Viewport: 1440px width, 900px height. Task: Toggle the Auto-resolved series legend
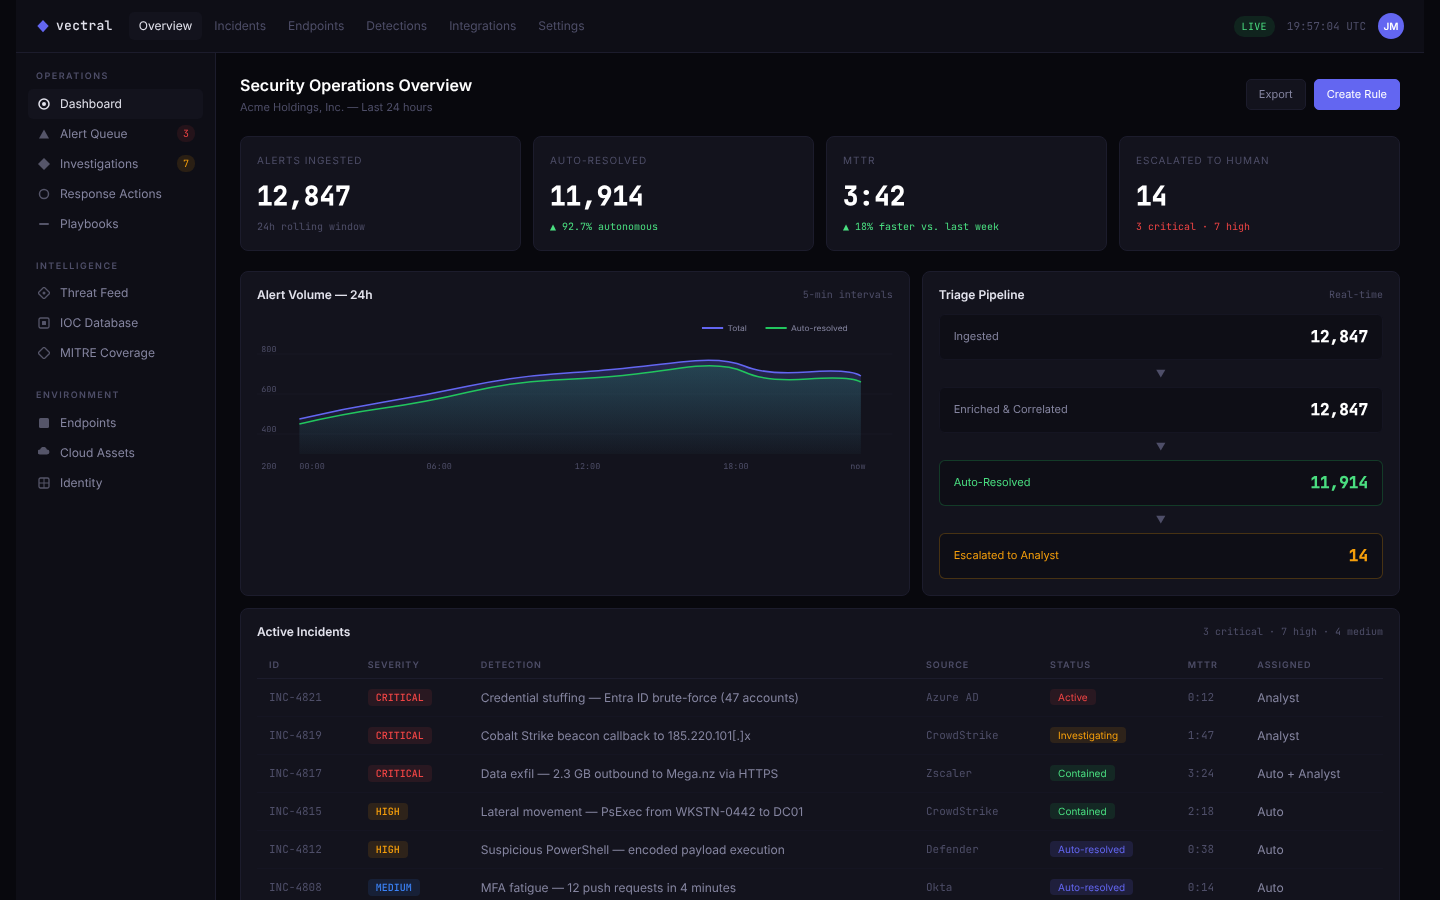coord(806,328)
